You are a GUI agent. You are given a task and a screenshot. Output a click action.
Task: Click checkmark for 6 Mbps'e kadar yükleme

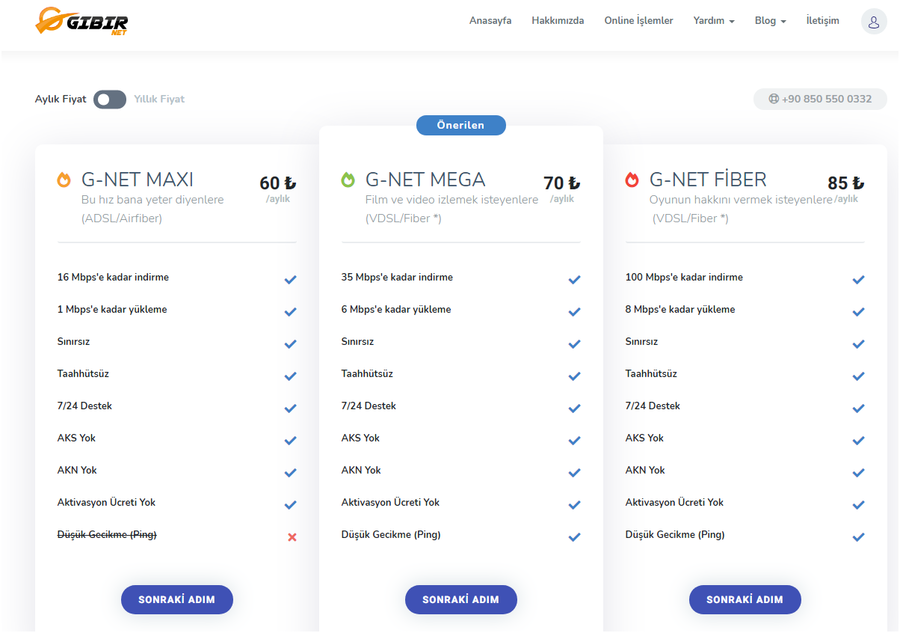[x=575, y=312]
